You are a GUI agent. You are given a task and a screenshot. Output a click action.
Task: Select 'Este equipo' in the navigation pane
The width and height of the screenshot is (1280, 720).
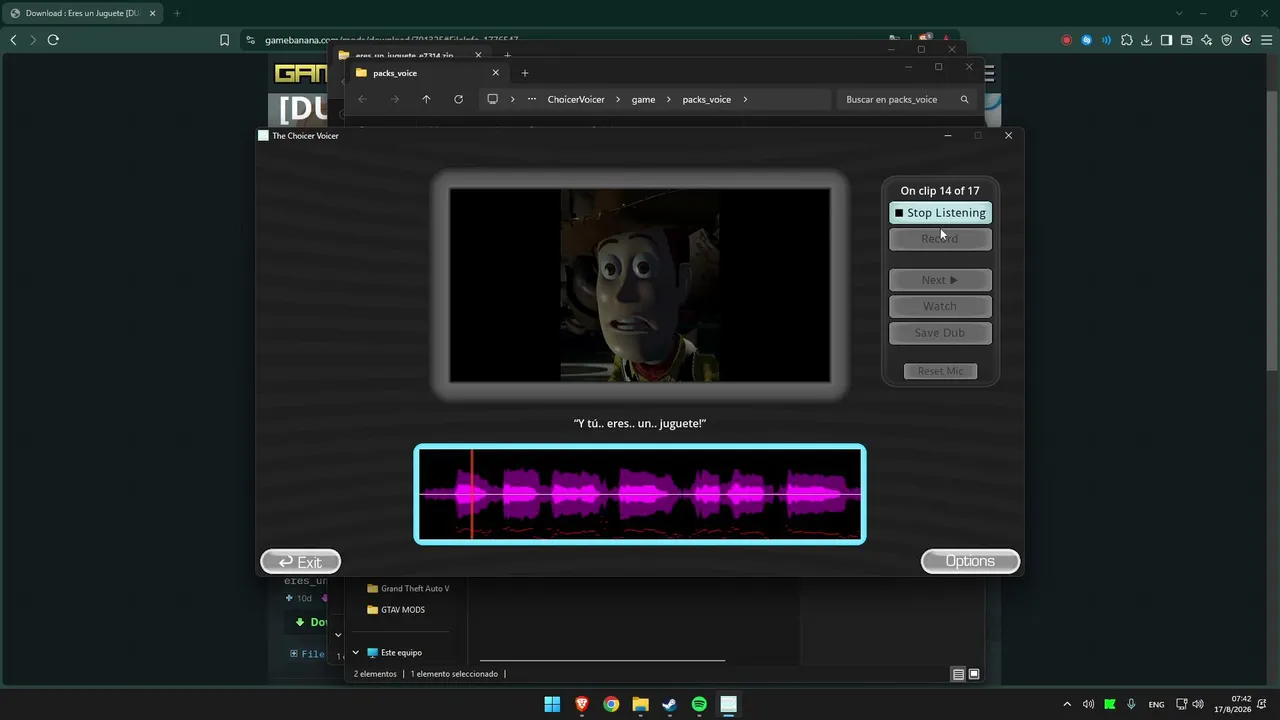(x=394, y=653)
